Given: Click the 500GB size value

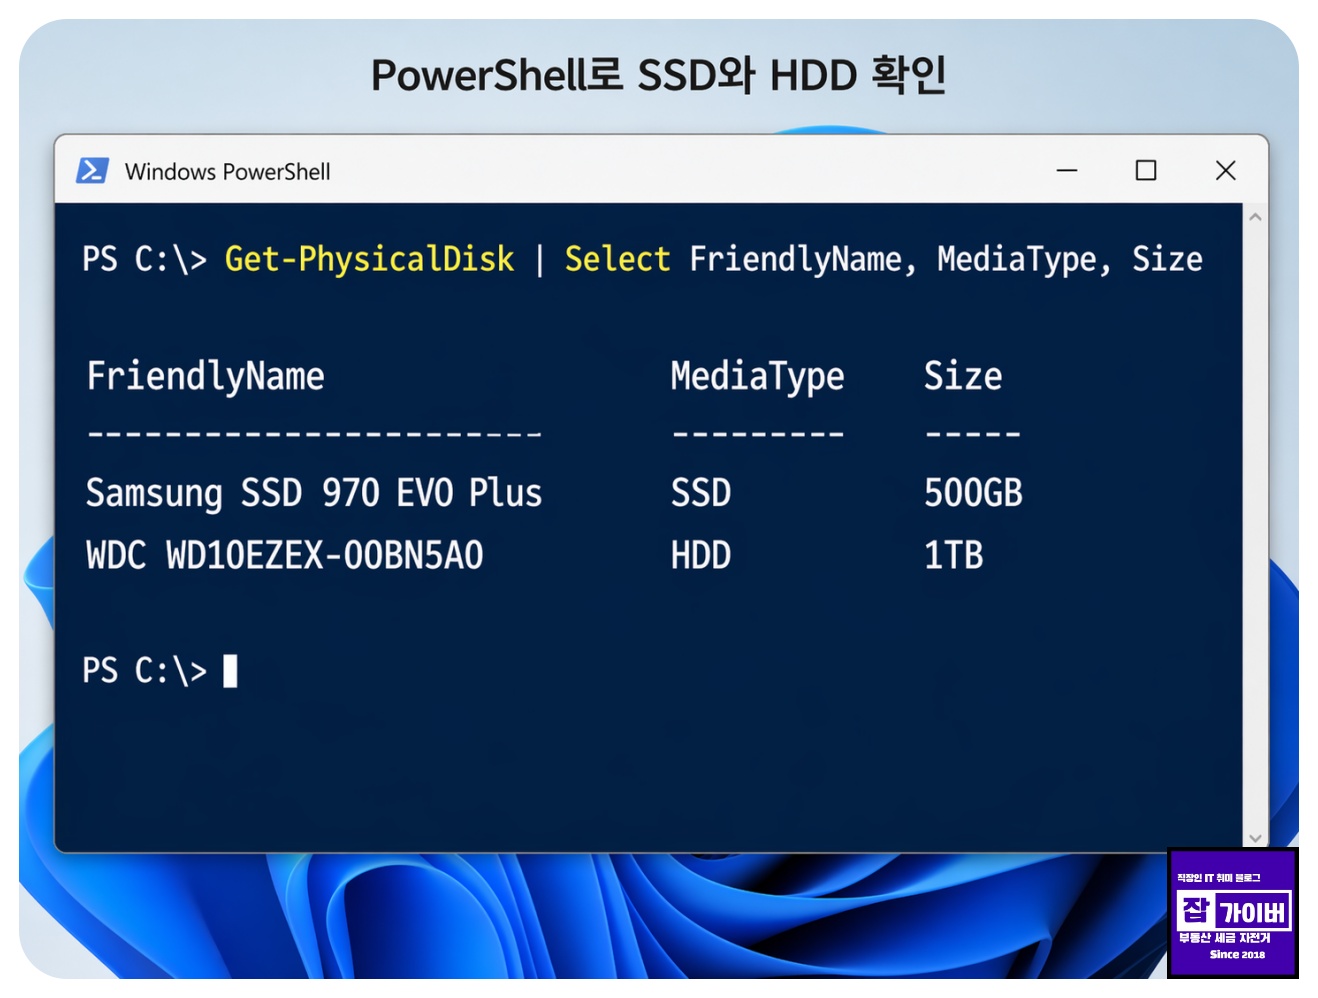Looking at the screenshot, I should [x=973, y=493].
